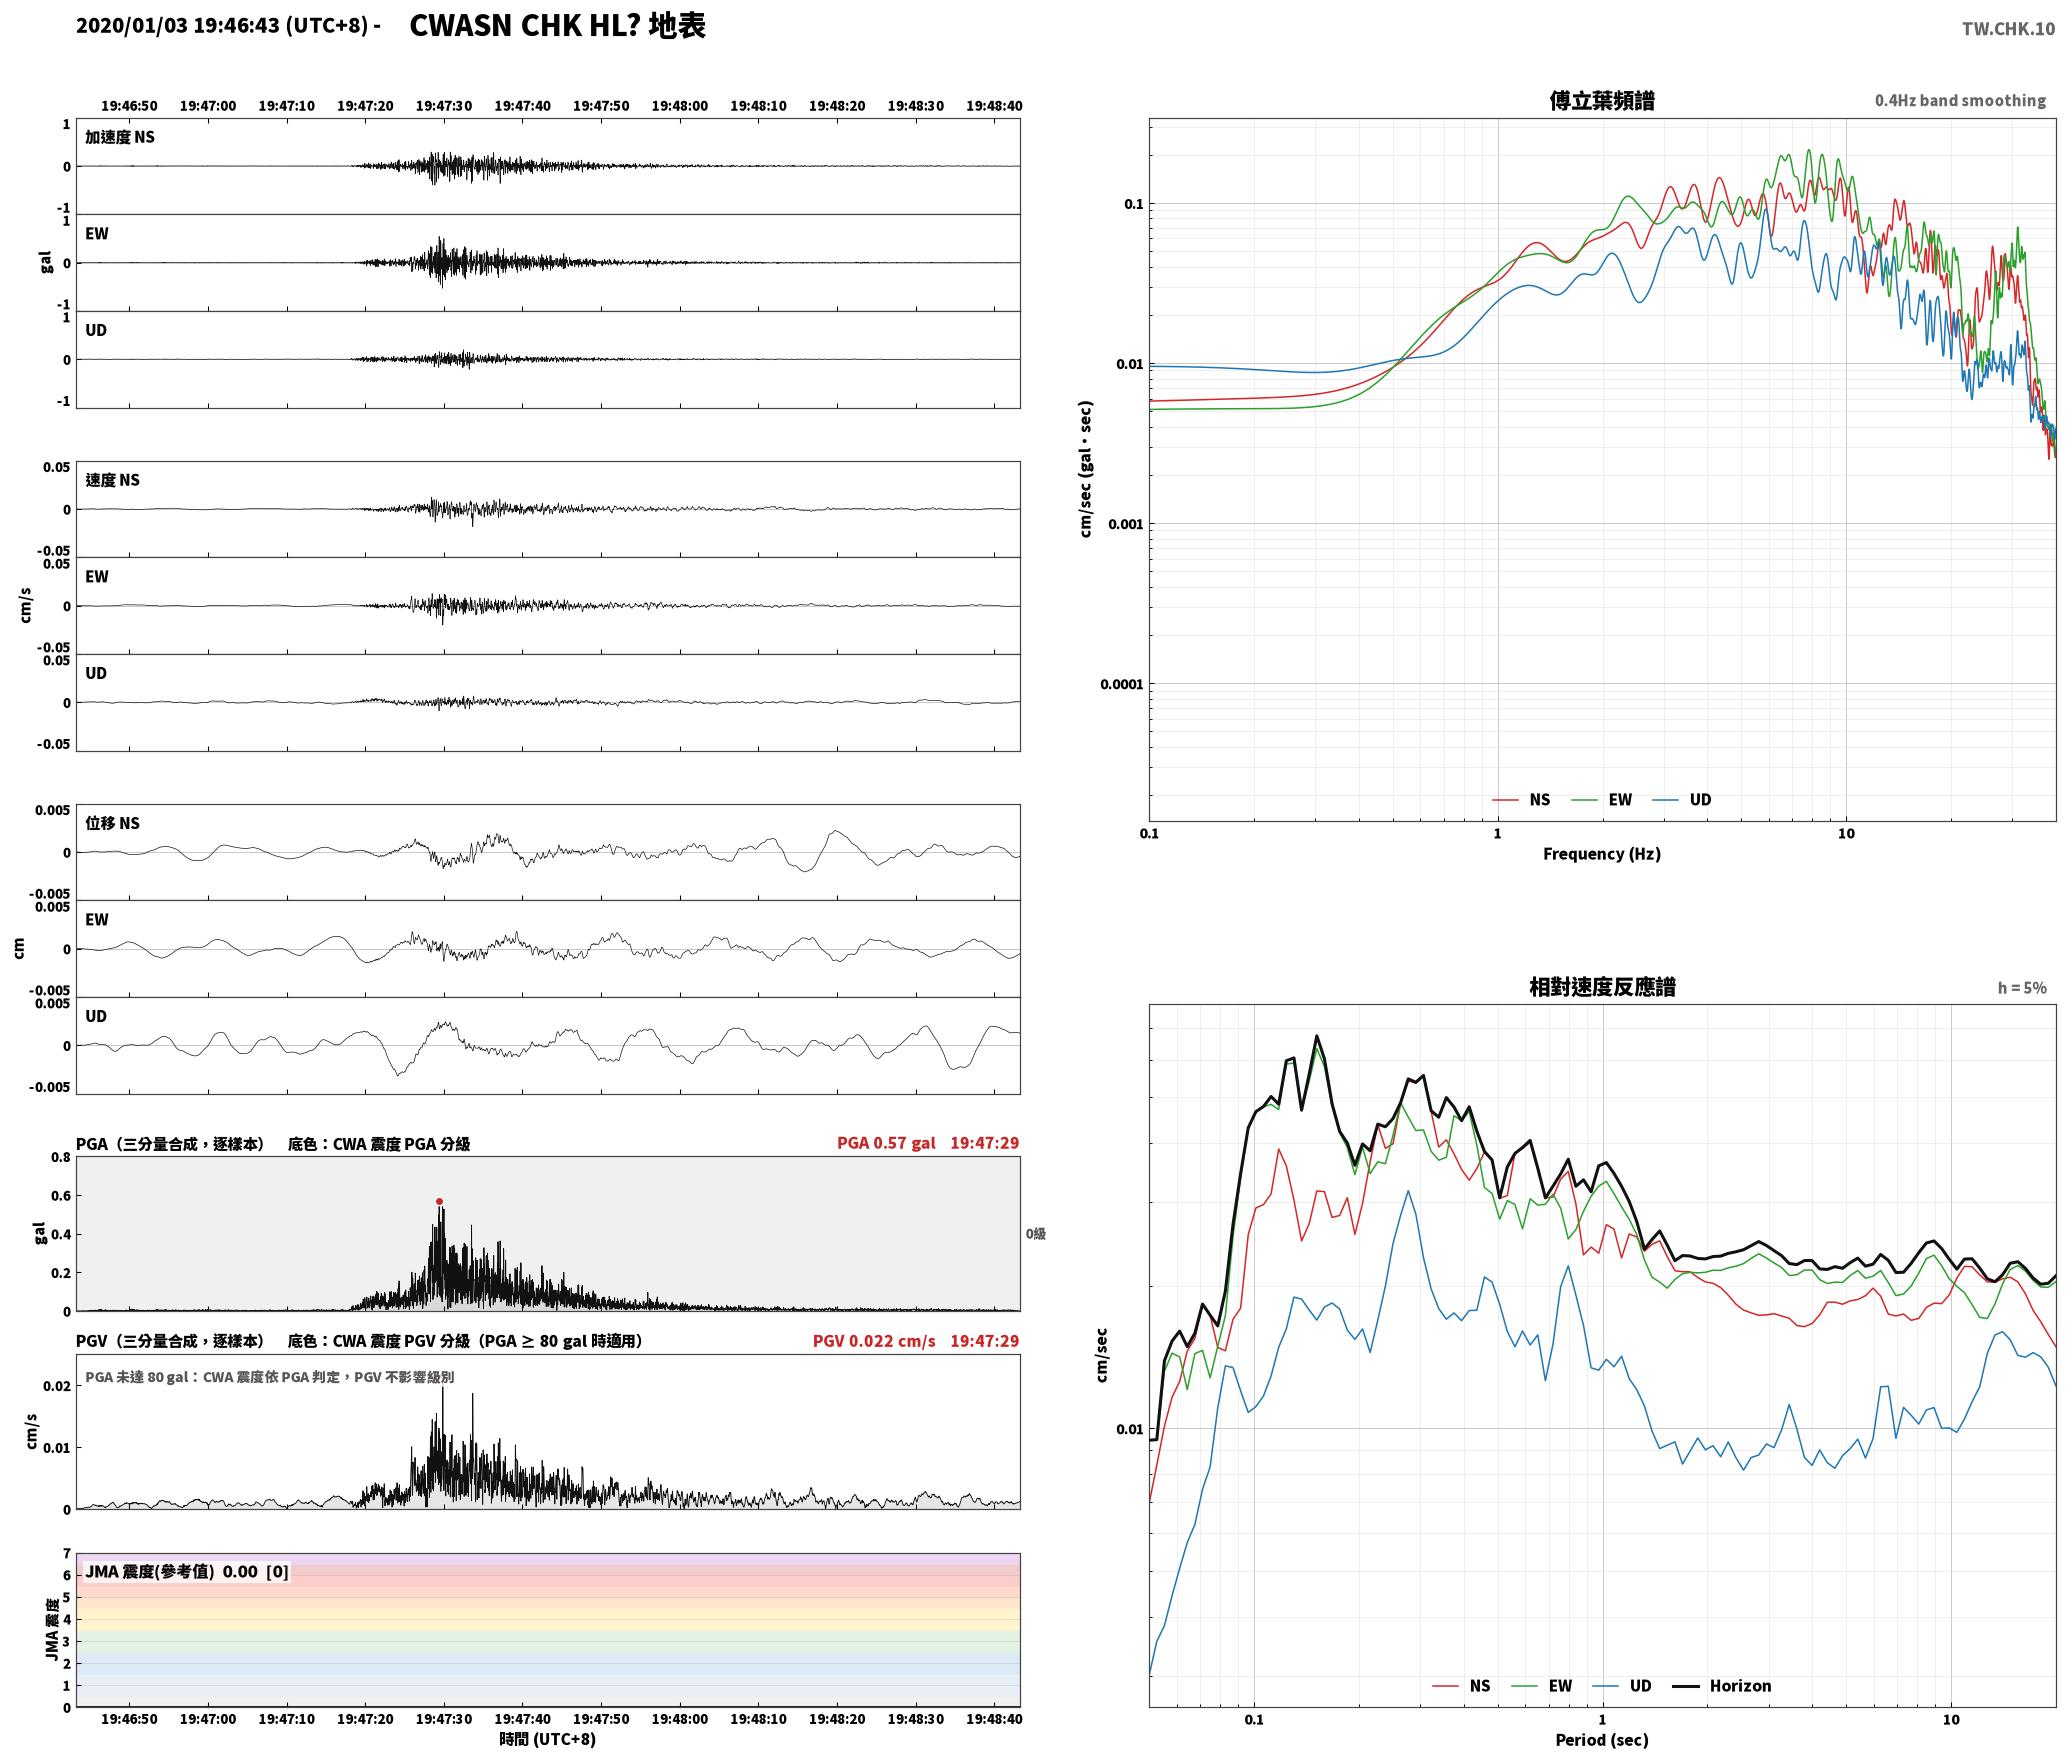The height and width of the screenshot is (1760, 2066).
Task: Click the 0級 intensity label beside PGA chart
Action: pyautogui.click(x=1035, y=1234)
